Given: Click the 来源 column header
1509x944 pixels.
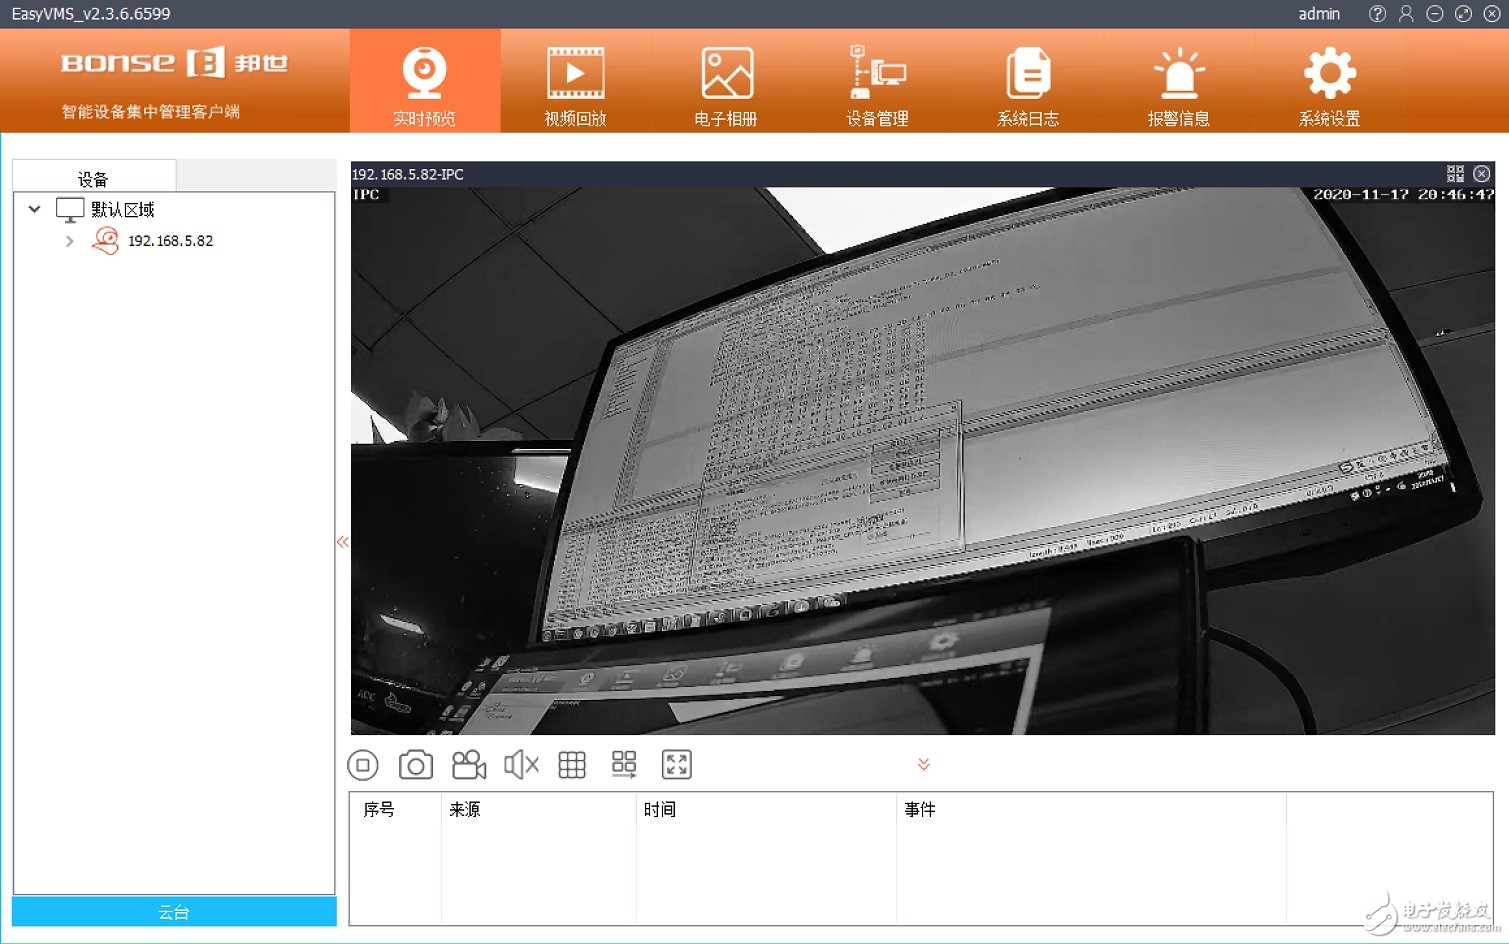Looking at the screenshot, I should coord(465,809).
